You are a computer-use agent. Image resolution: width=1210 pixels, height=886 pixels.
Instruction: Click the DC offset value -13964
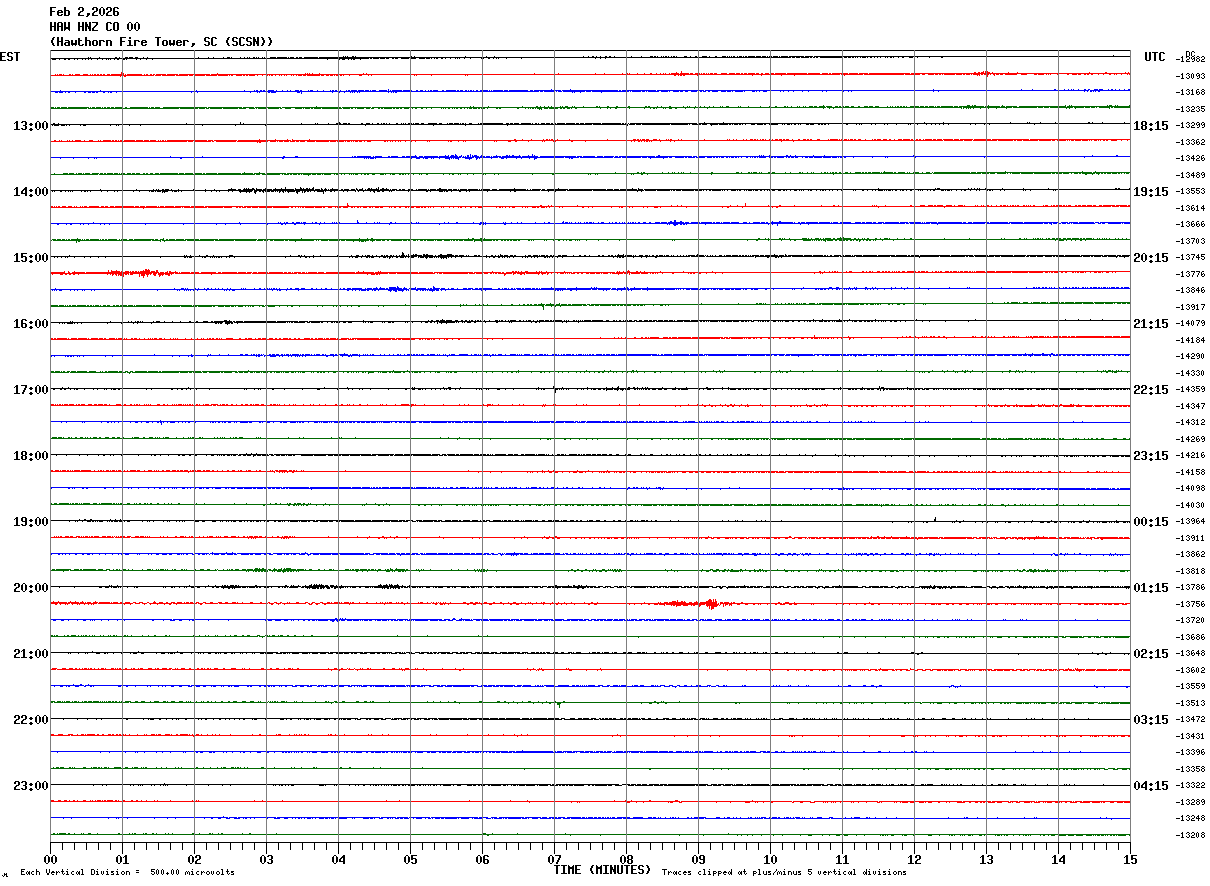point(1191,521)
